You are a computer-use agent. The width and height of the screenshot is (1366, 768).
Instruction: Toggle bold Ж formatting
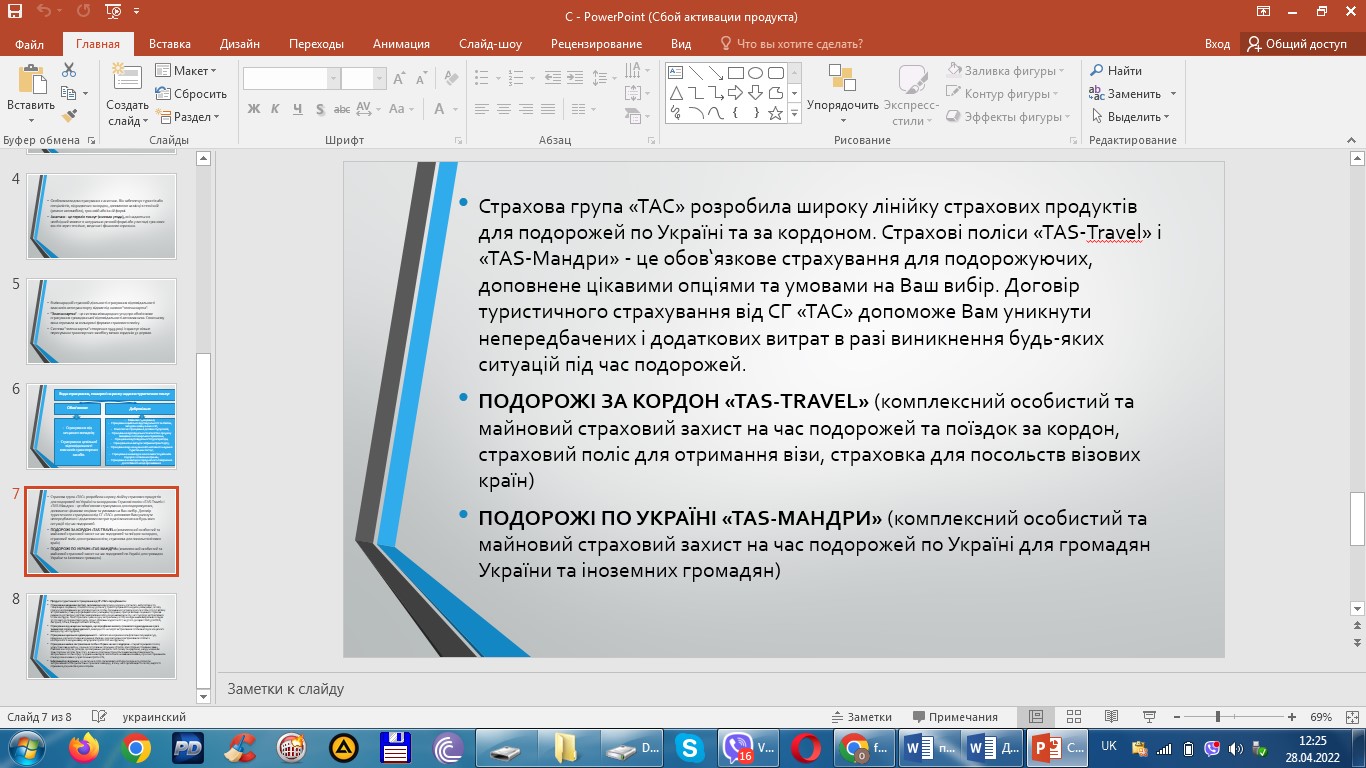[x=254, y=109]
